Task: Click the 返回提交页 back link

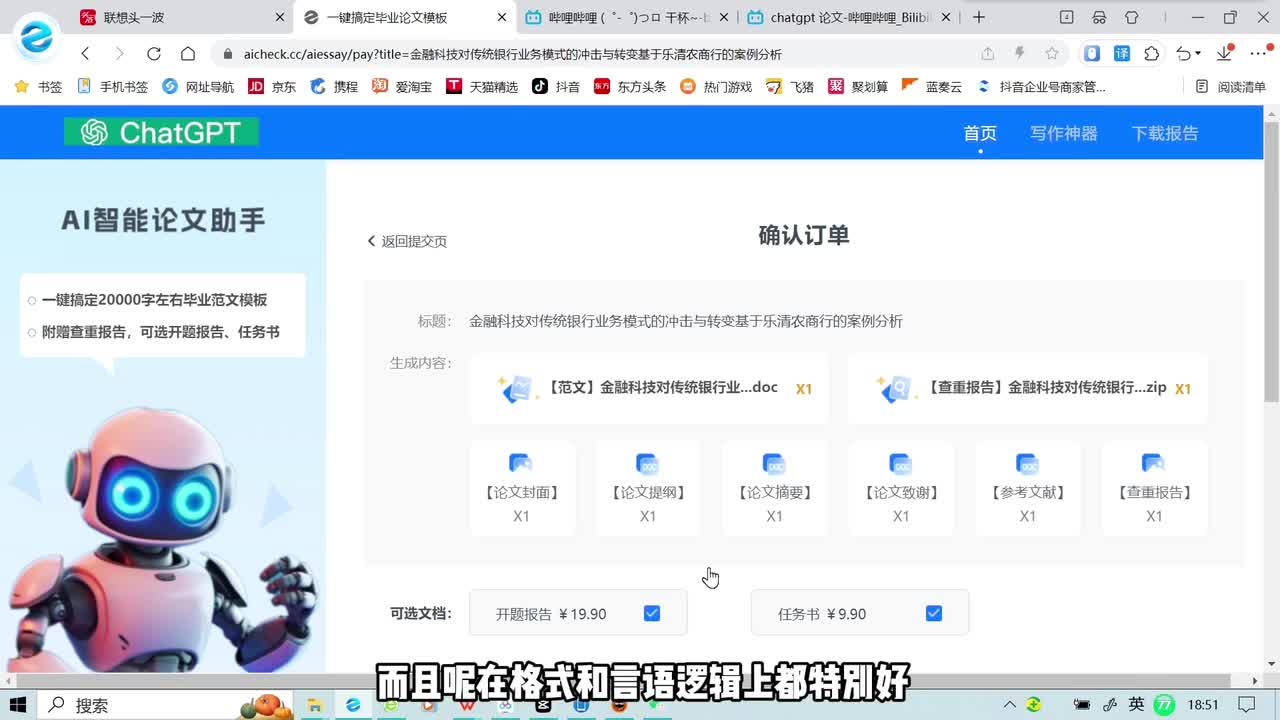Action: (407, 241)
